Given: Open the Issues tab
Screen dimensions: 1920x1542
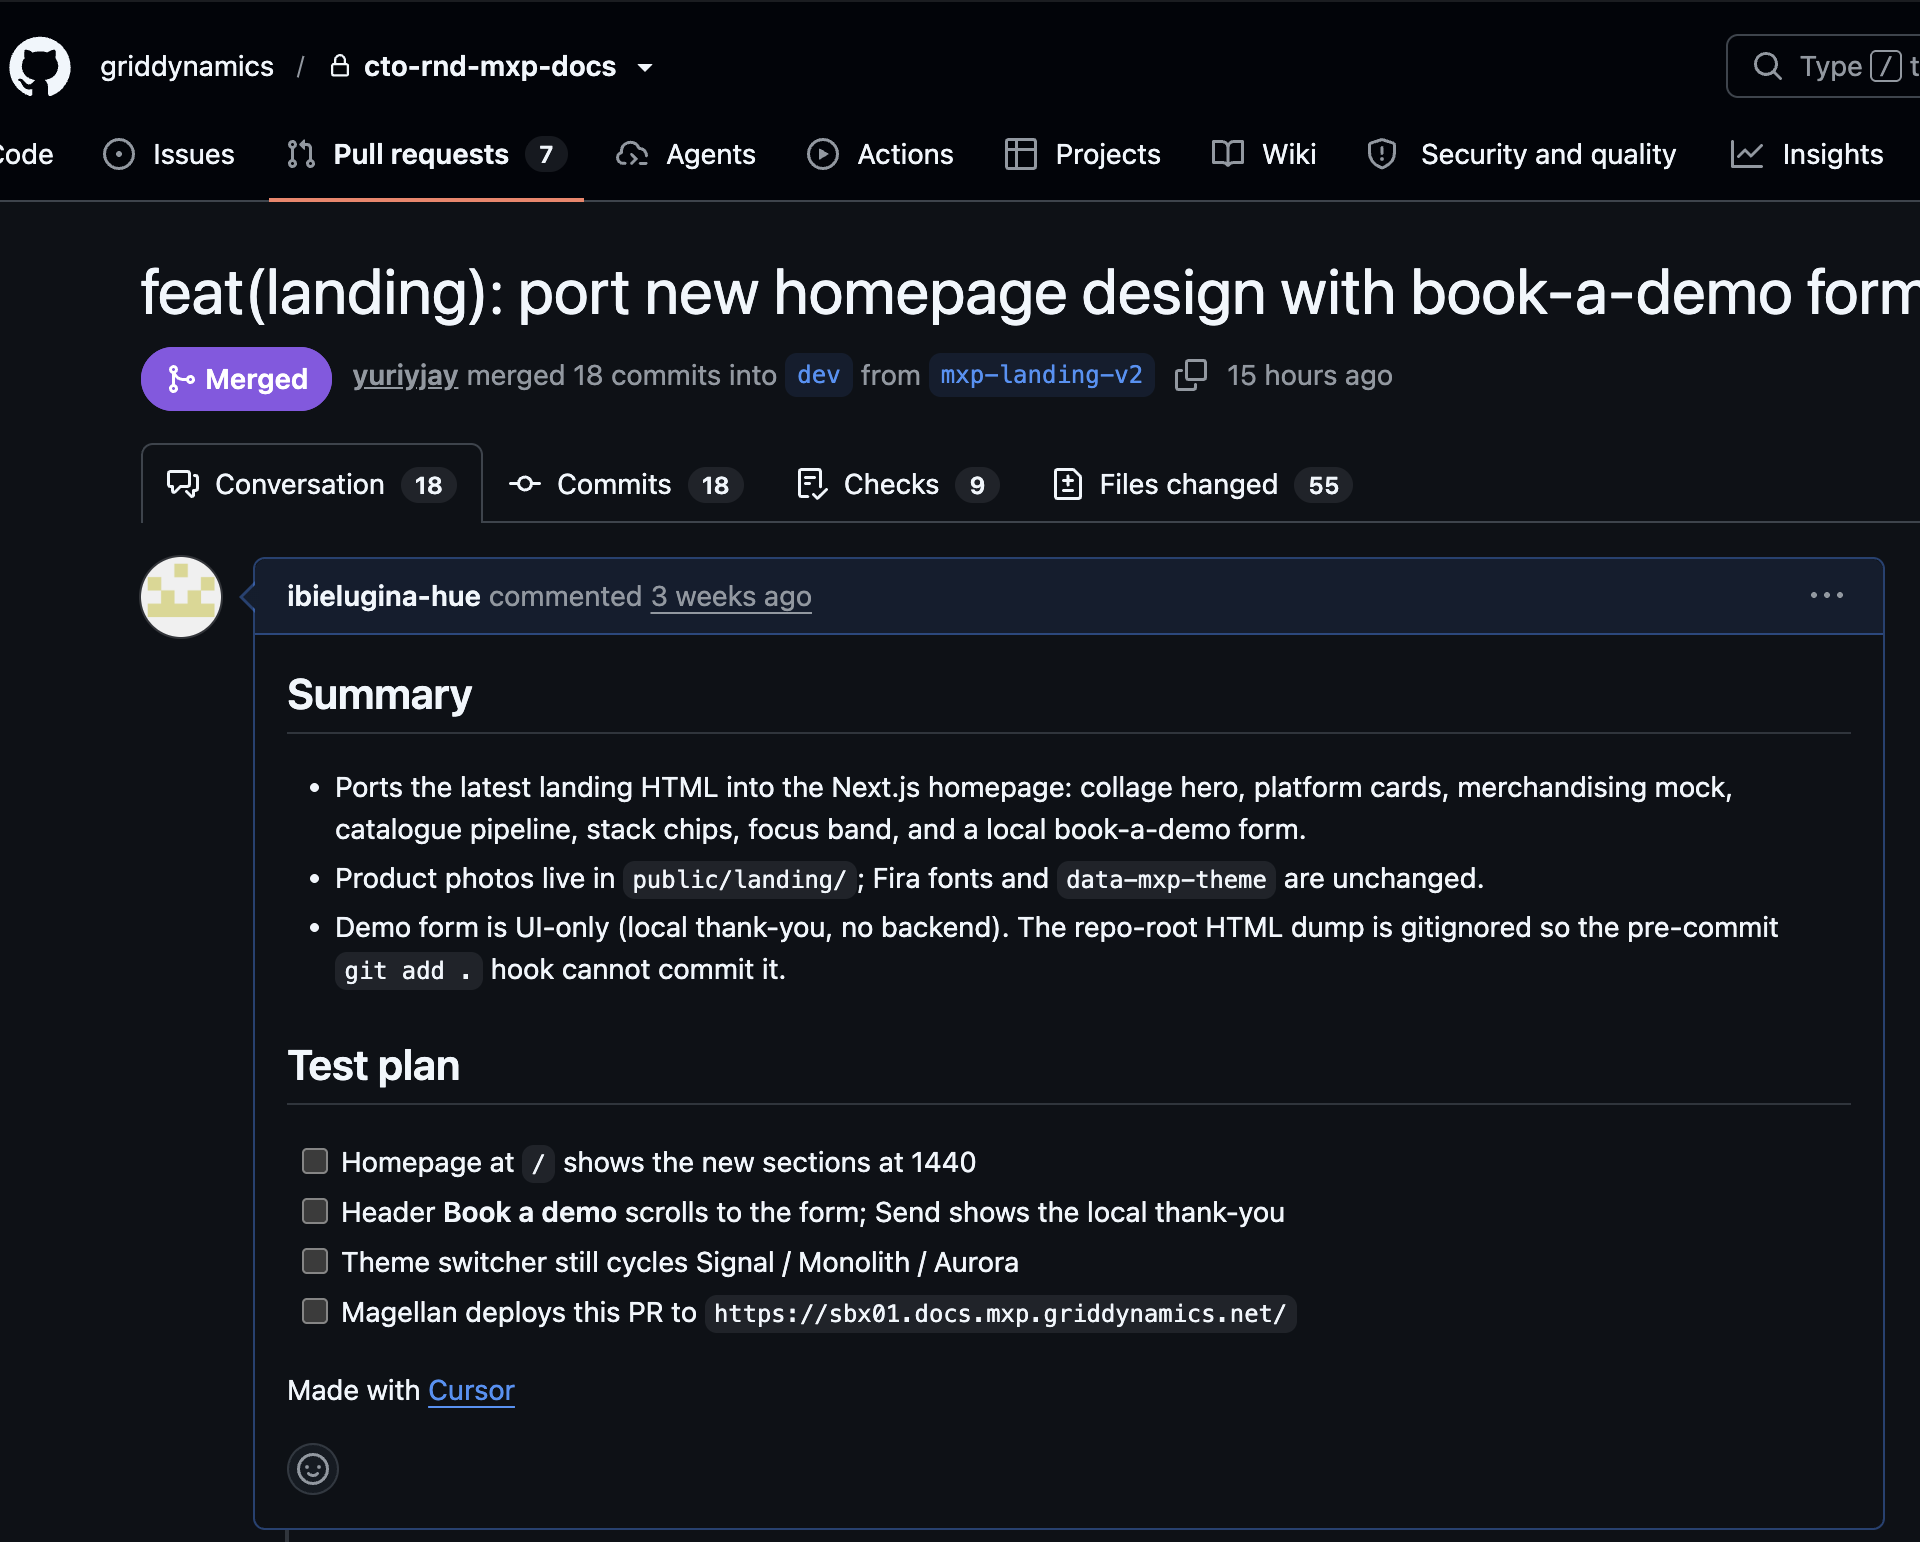Looking at the screenshot, I should pyautogui.click(x=169, y=154).
